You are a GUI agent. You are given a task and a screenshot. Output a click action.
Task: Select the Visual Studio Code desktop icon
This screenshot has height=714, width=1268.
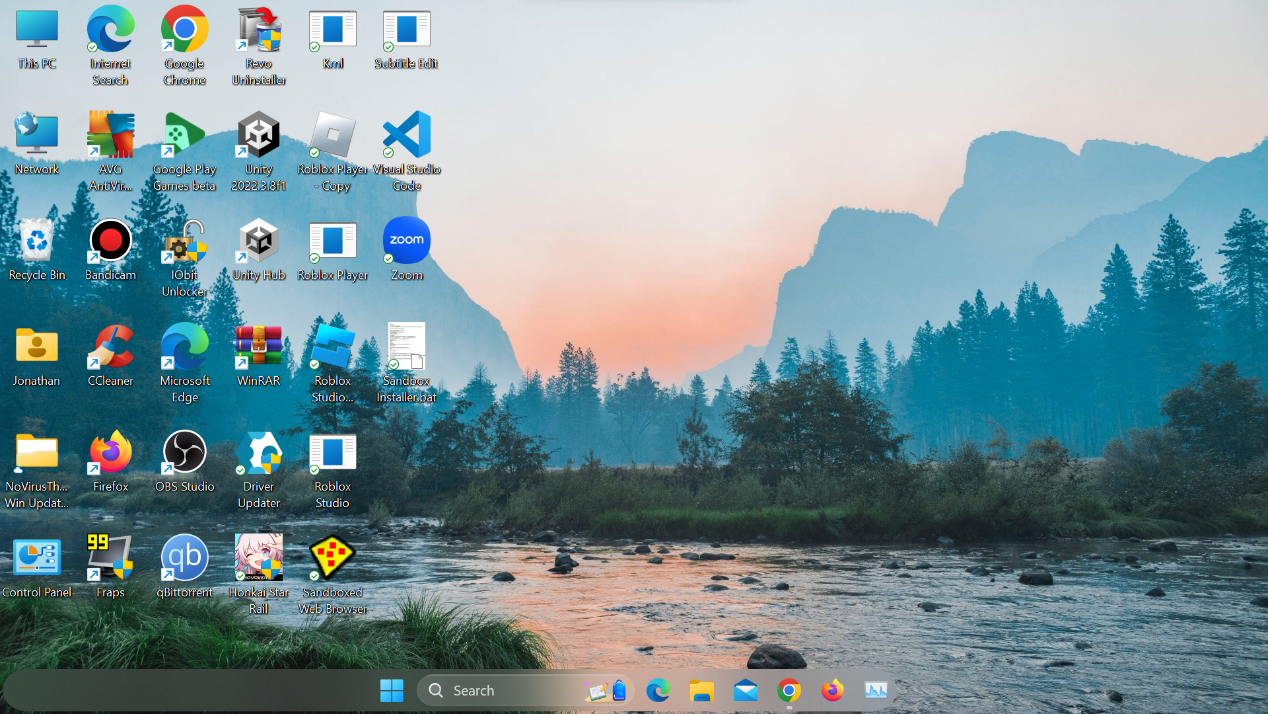[x=407, y=151]
